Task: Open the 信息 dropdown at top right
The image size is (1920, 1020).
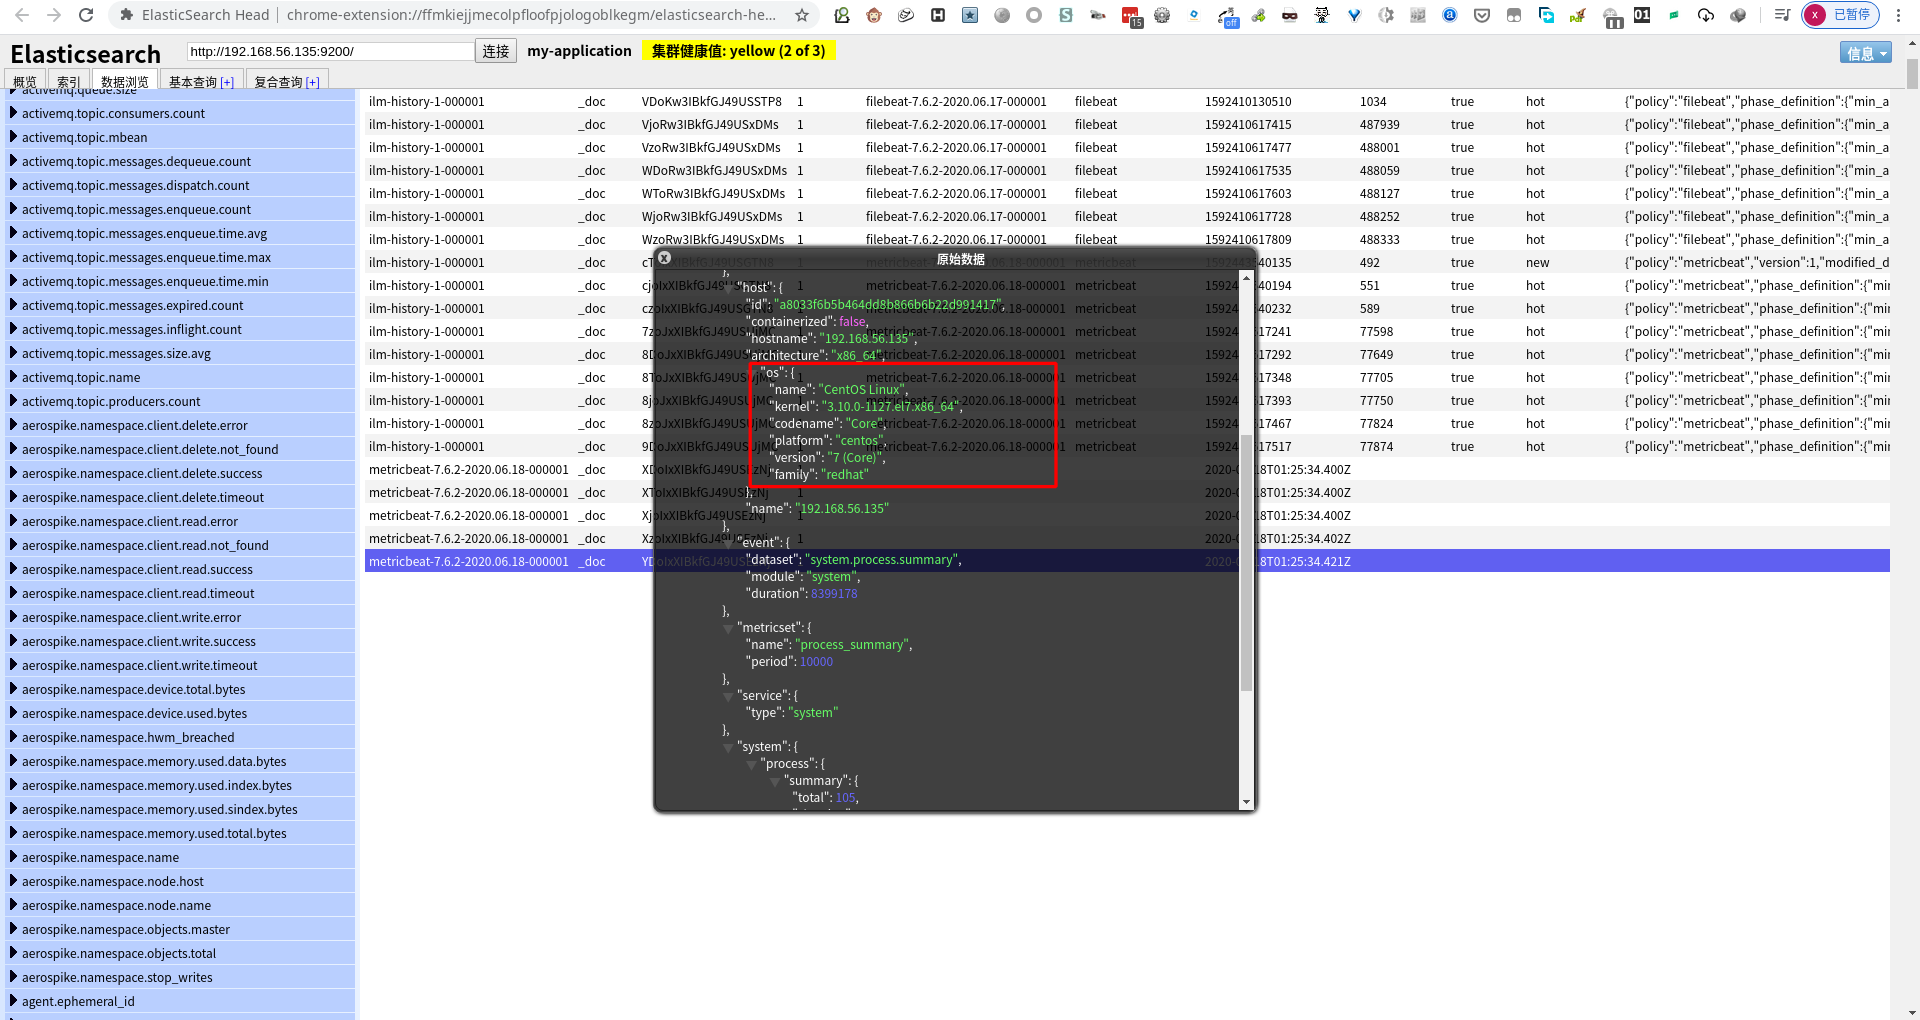Action: [x=1864, y=53]
